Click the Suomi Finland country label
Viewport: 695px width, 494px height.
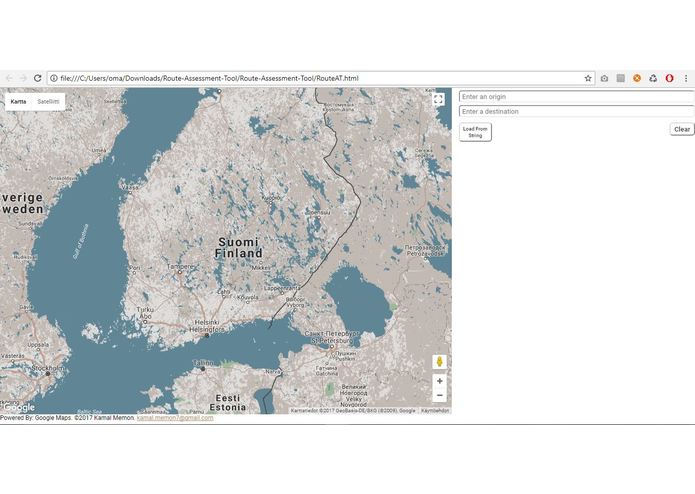(x=238, y=248)
